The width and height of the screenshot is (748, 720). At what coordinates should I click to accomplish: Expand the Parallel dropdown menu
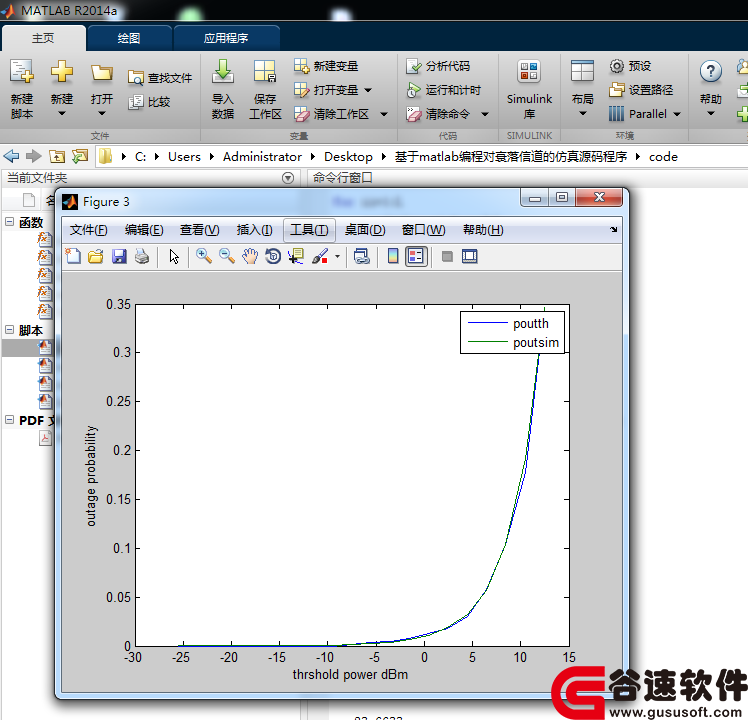[x=677, y=114]
